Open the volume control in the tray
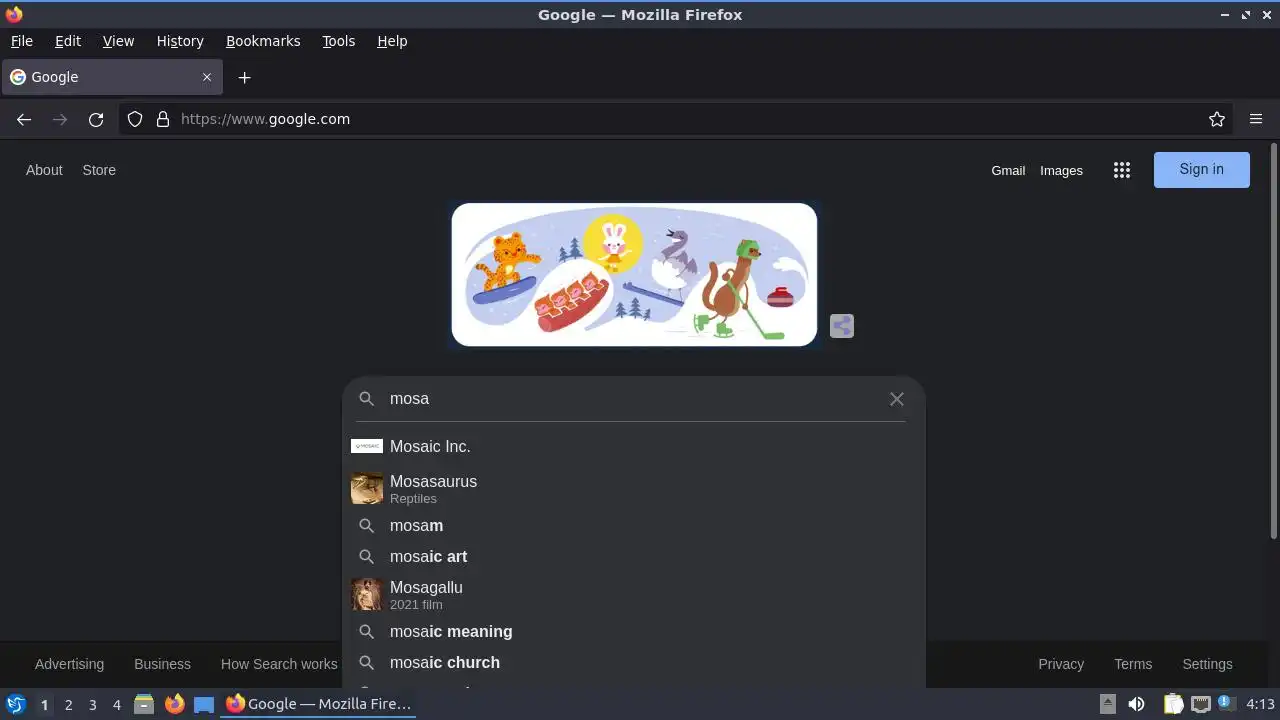The height and width of the screenshot is (720, 1280). click(x=1136, y=704)
